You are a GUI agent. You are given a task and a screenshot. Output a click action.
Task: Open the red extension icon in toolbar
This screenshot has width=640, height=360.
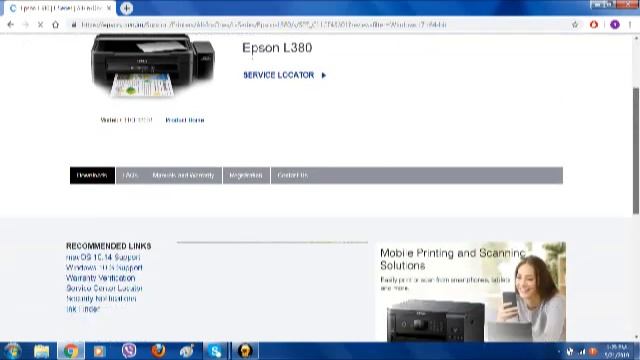594,24
